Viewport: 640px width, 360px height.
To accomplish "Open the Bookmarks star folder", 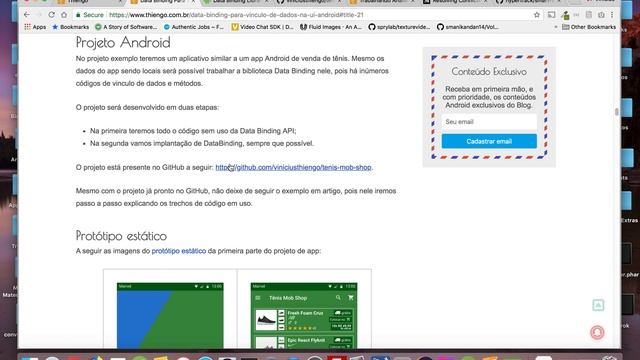I will pyautogui.click(x=71, y=27).
